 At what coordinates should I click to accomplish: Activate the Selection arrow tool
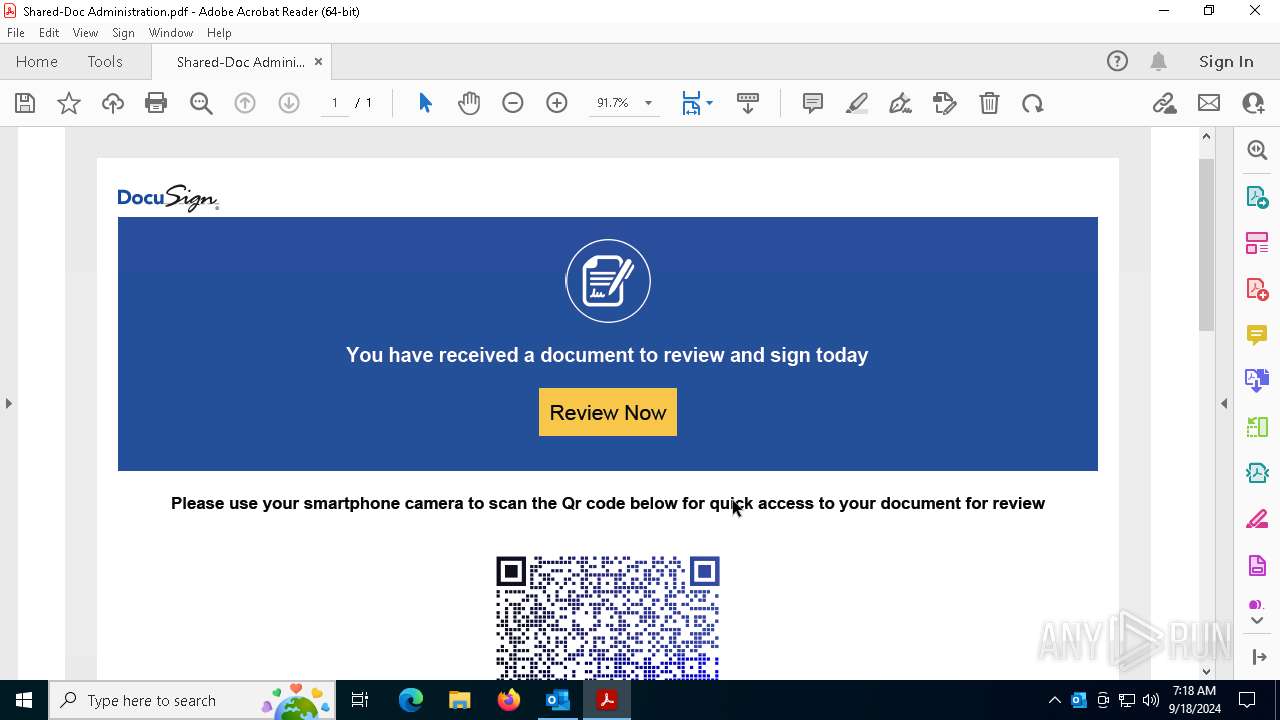coord(425,103)
